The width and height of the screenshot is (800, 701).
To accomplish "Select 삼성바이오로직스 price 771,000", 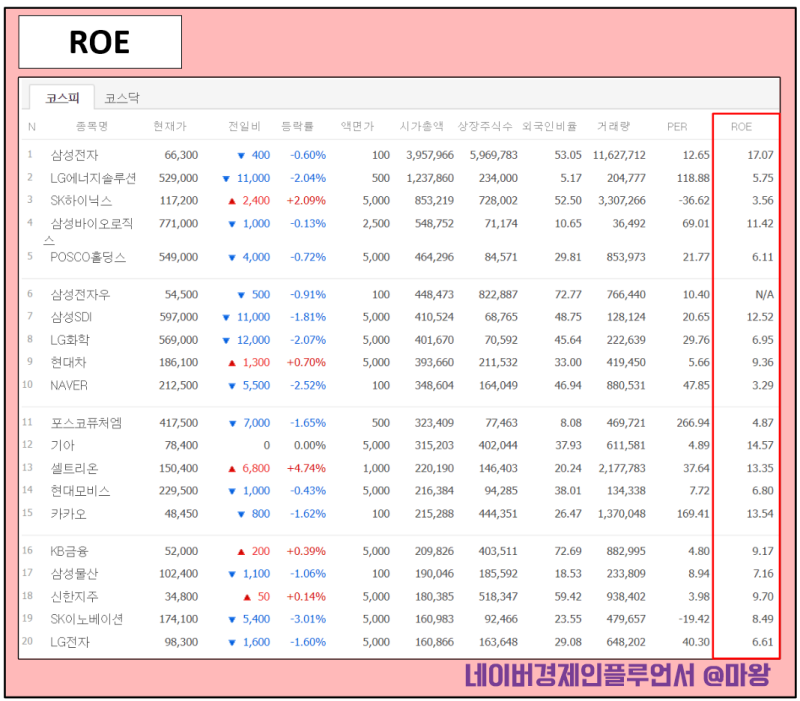I will coord(178,223).
